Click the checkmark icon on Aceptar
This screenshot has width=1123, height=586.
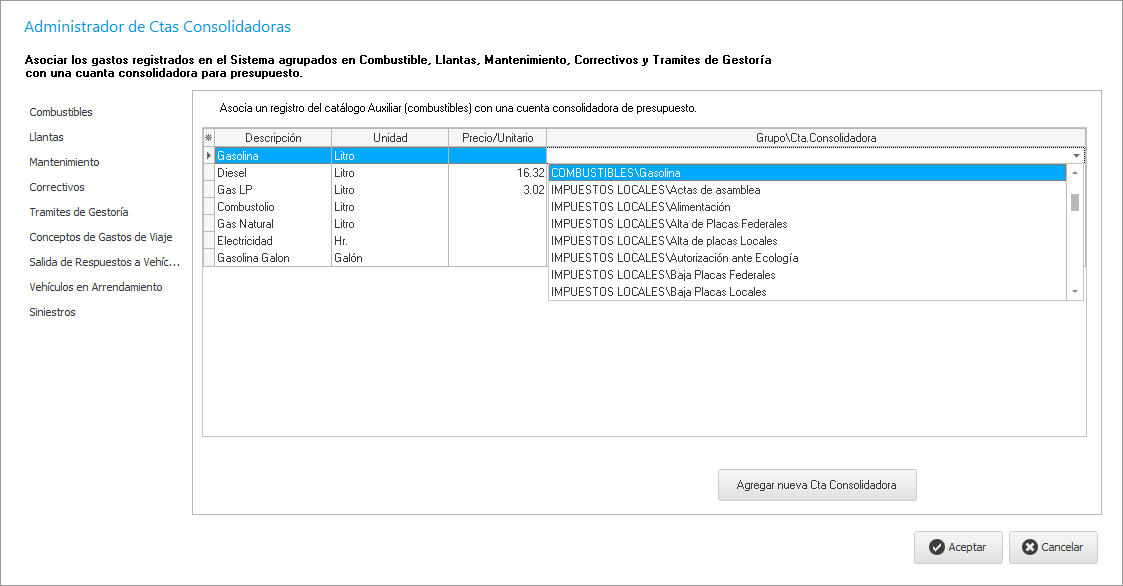936,547
